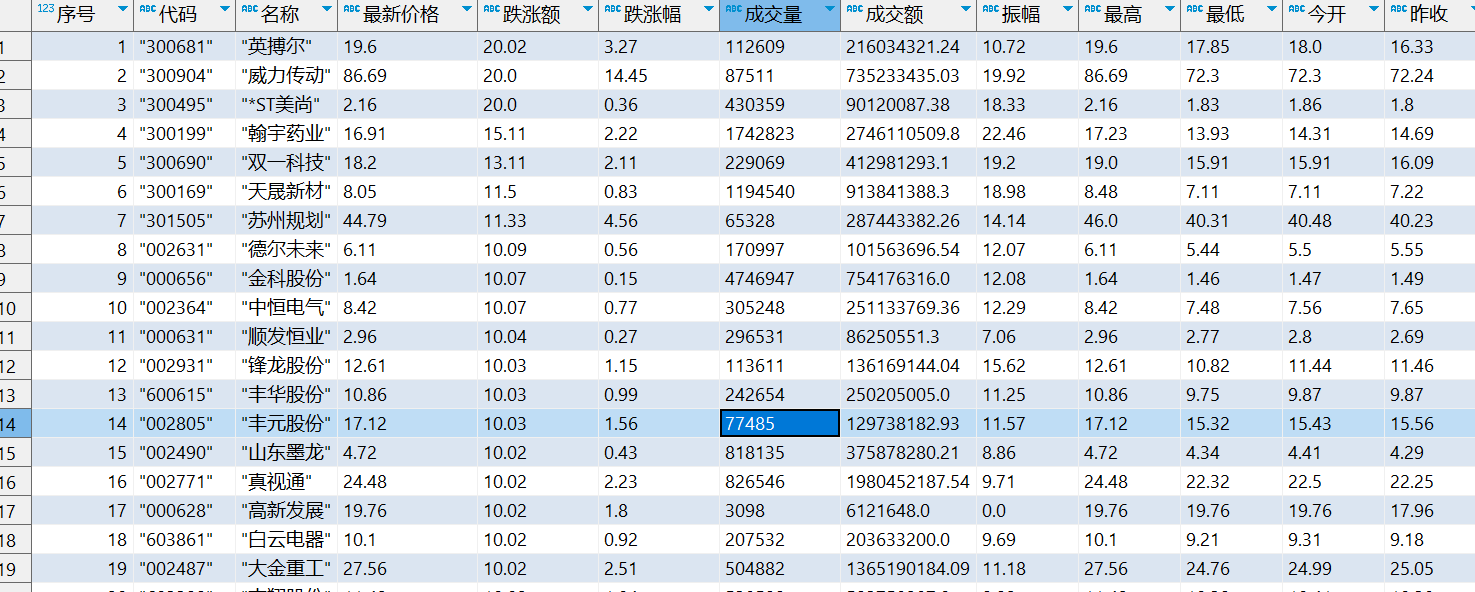Screen dimensions: 1475x592
Task: Click the highlighted cell 77485
Action: click(x=779, y=424)
